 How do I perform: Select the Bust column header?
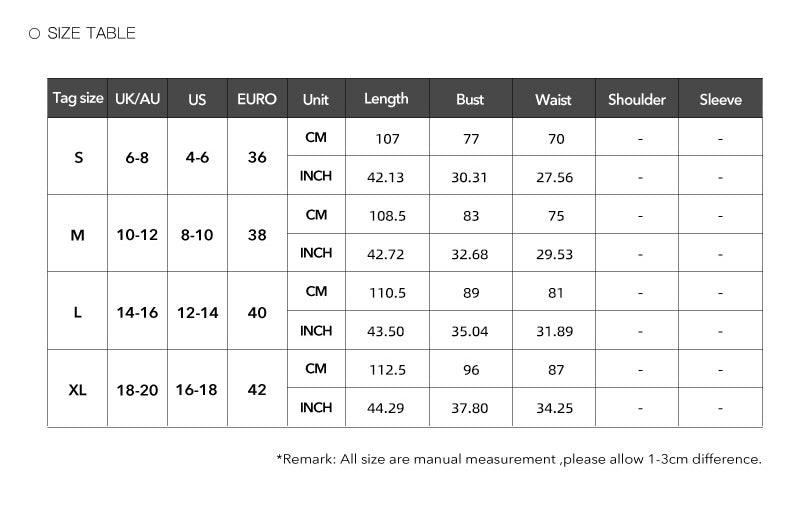click(470, 99)
